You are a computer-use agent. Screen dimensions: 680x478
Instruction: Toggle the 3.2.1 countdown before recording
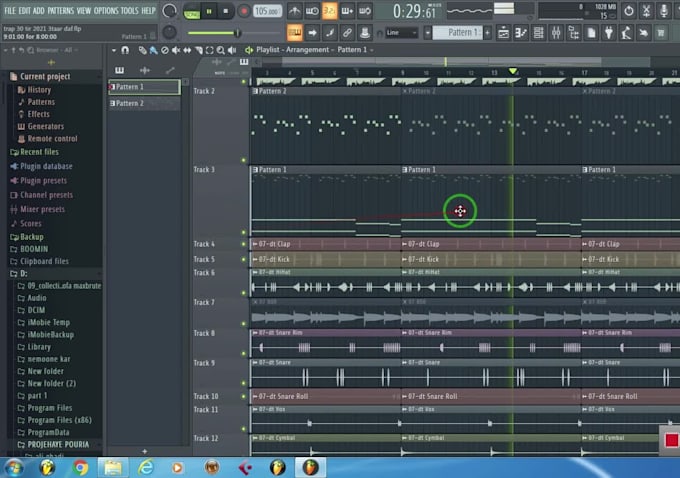click(x=330, y=11)
